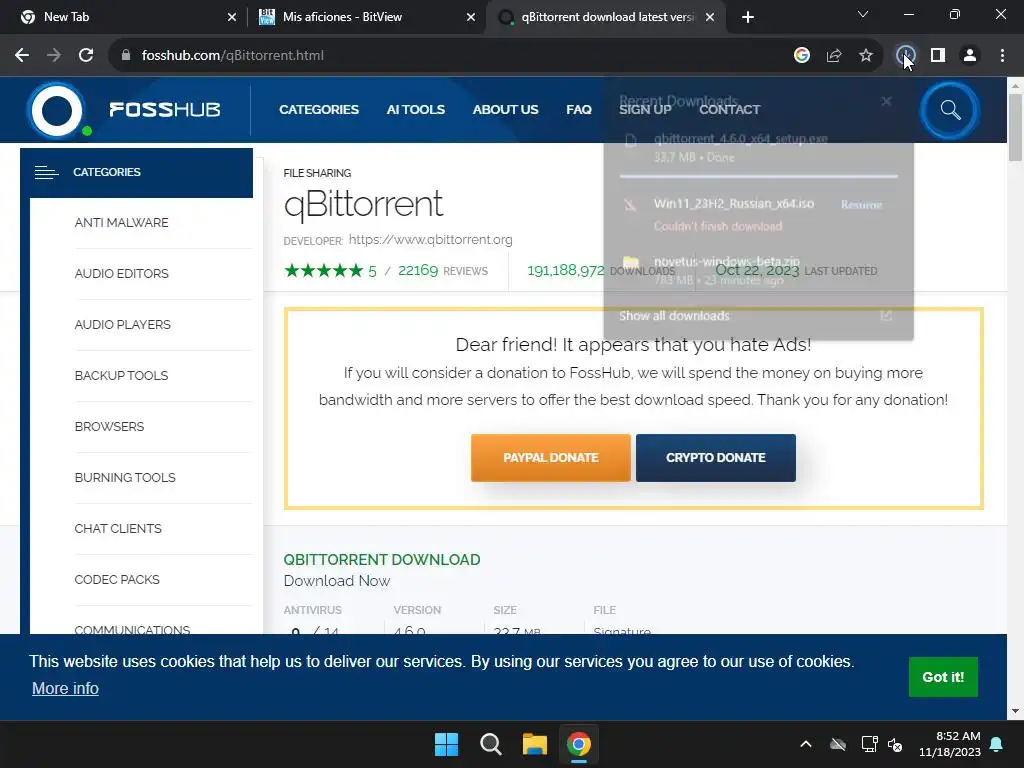The width and height of the screenshot is (1024, 768).
Task: Select CODEC PACKS category
Action: (117, 579)
